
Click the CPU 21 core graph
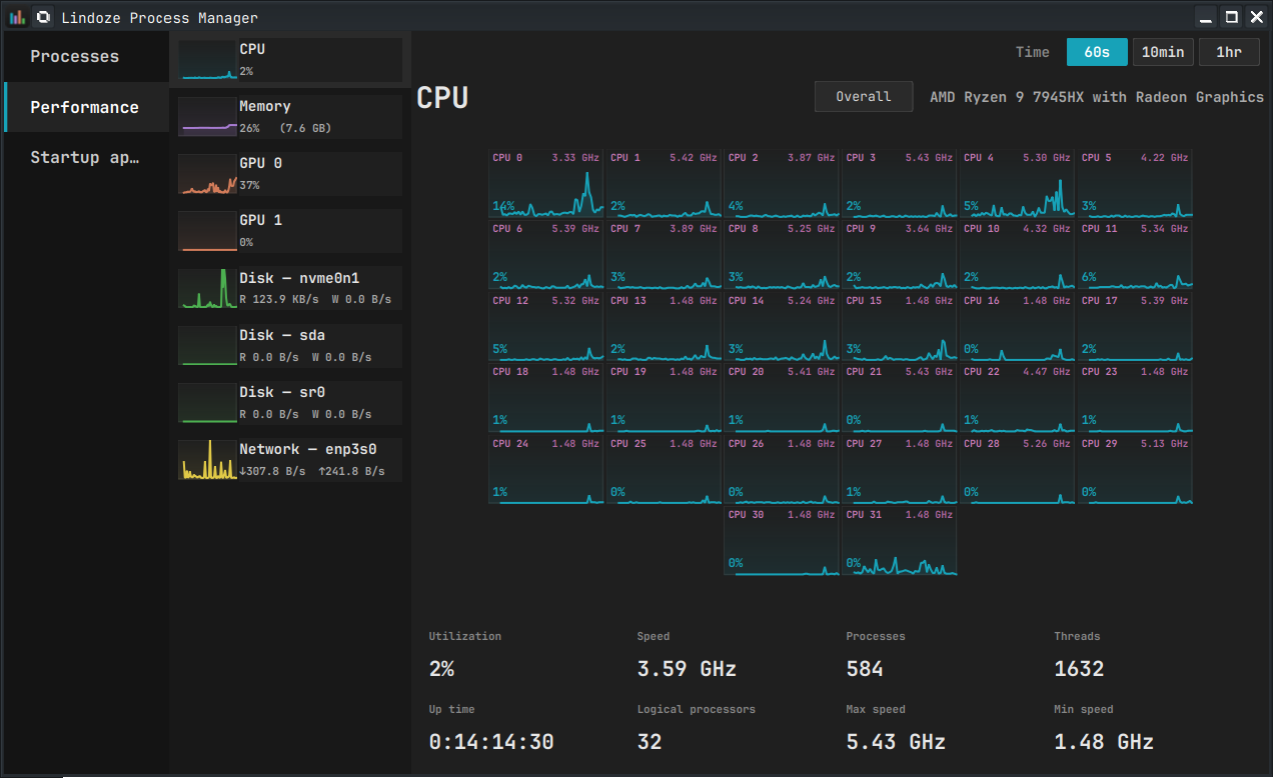[x=900, y=398]
